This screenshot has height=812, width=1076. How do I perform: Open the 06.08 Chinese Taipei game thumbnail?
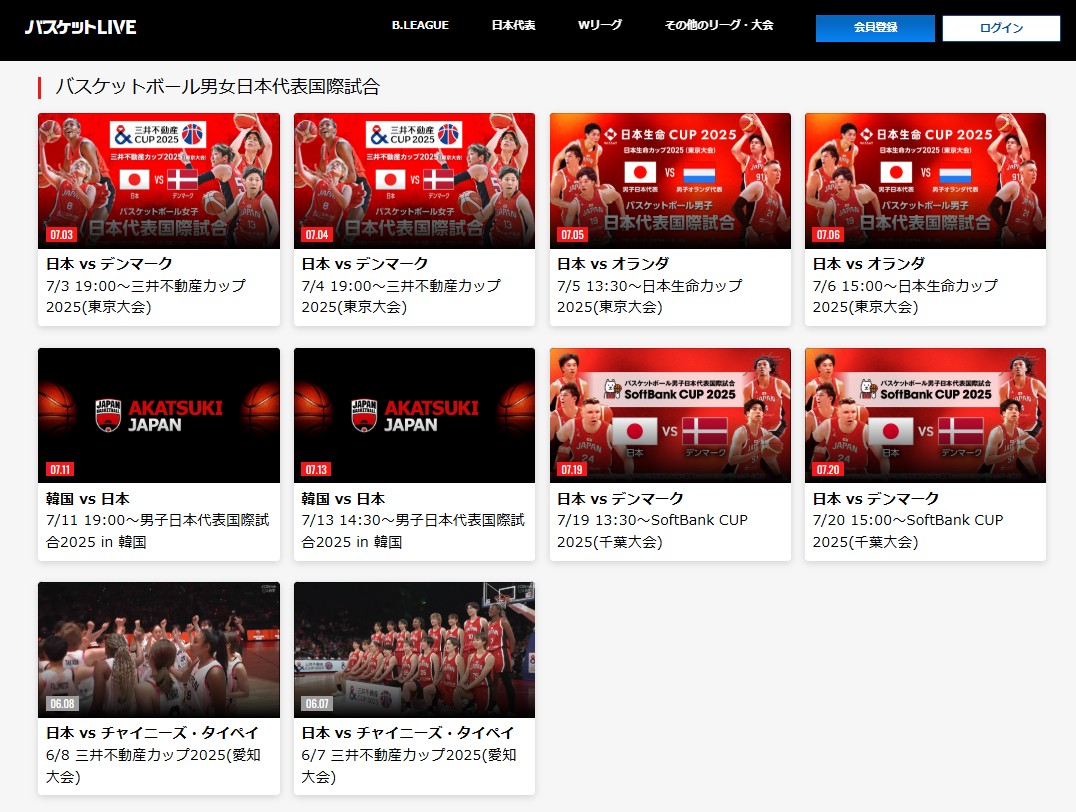coord(159,650)
